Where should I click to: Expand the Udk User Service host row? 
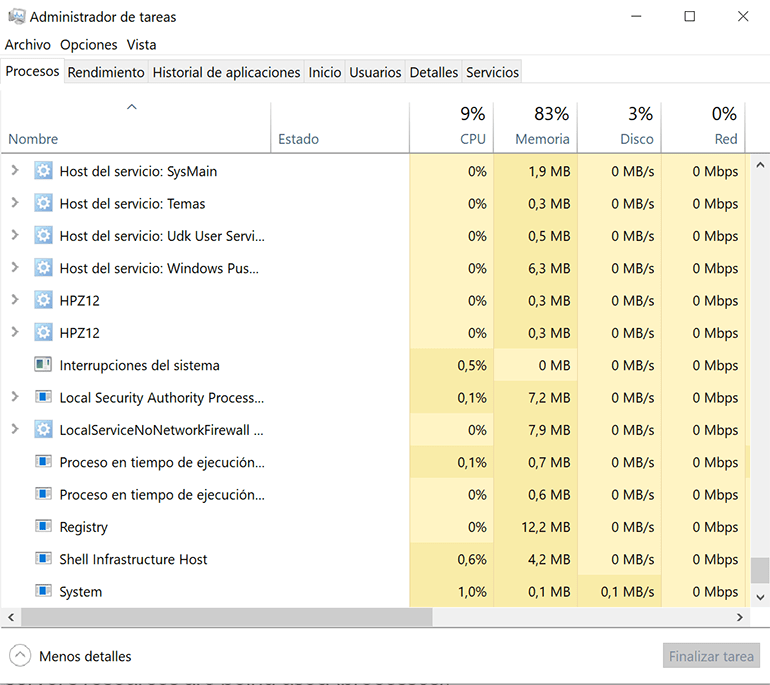click(x=14, y=236)
